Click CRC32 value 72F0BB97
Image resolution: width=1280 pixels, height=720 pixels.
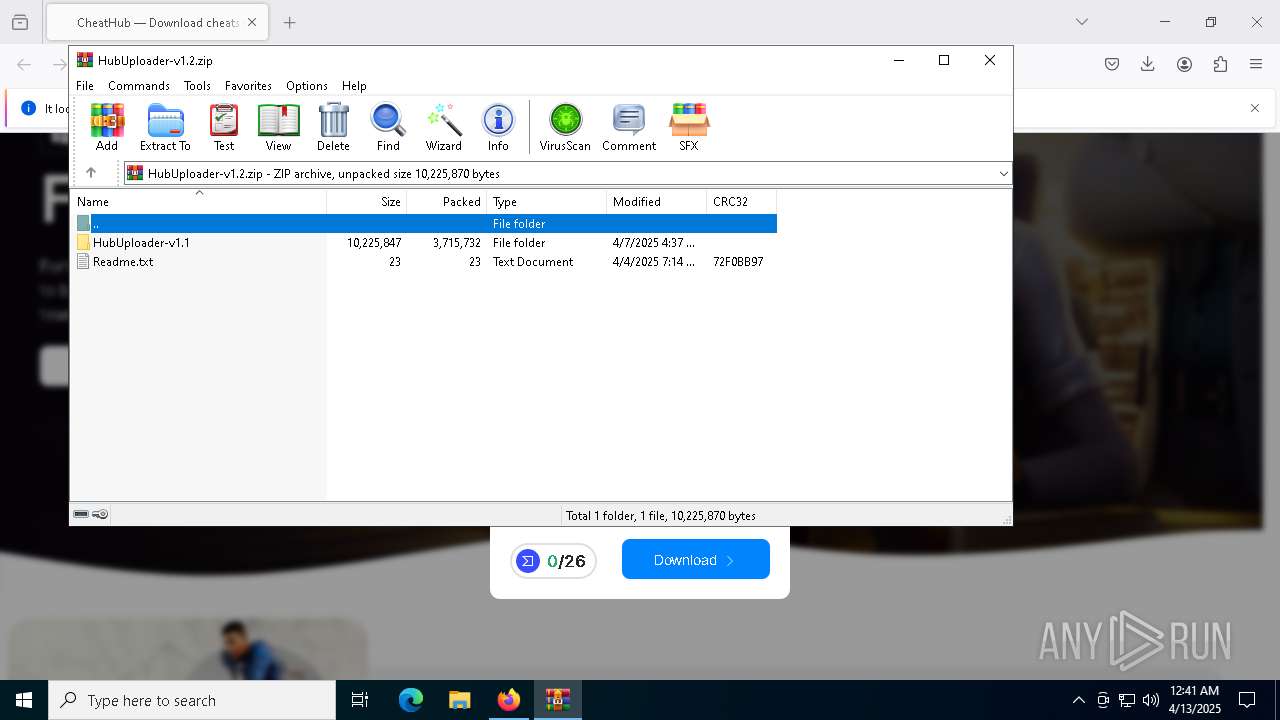tap(738, 262)
